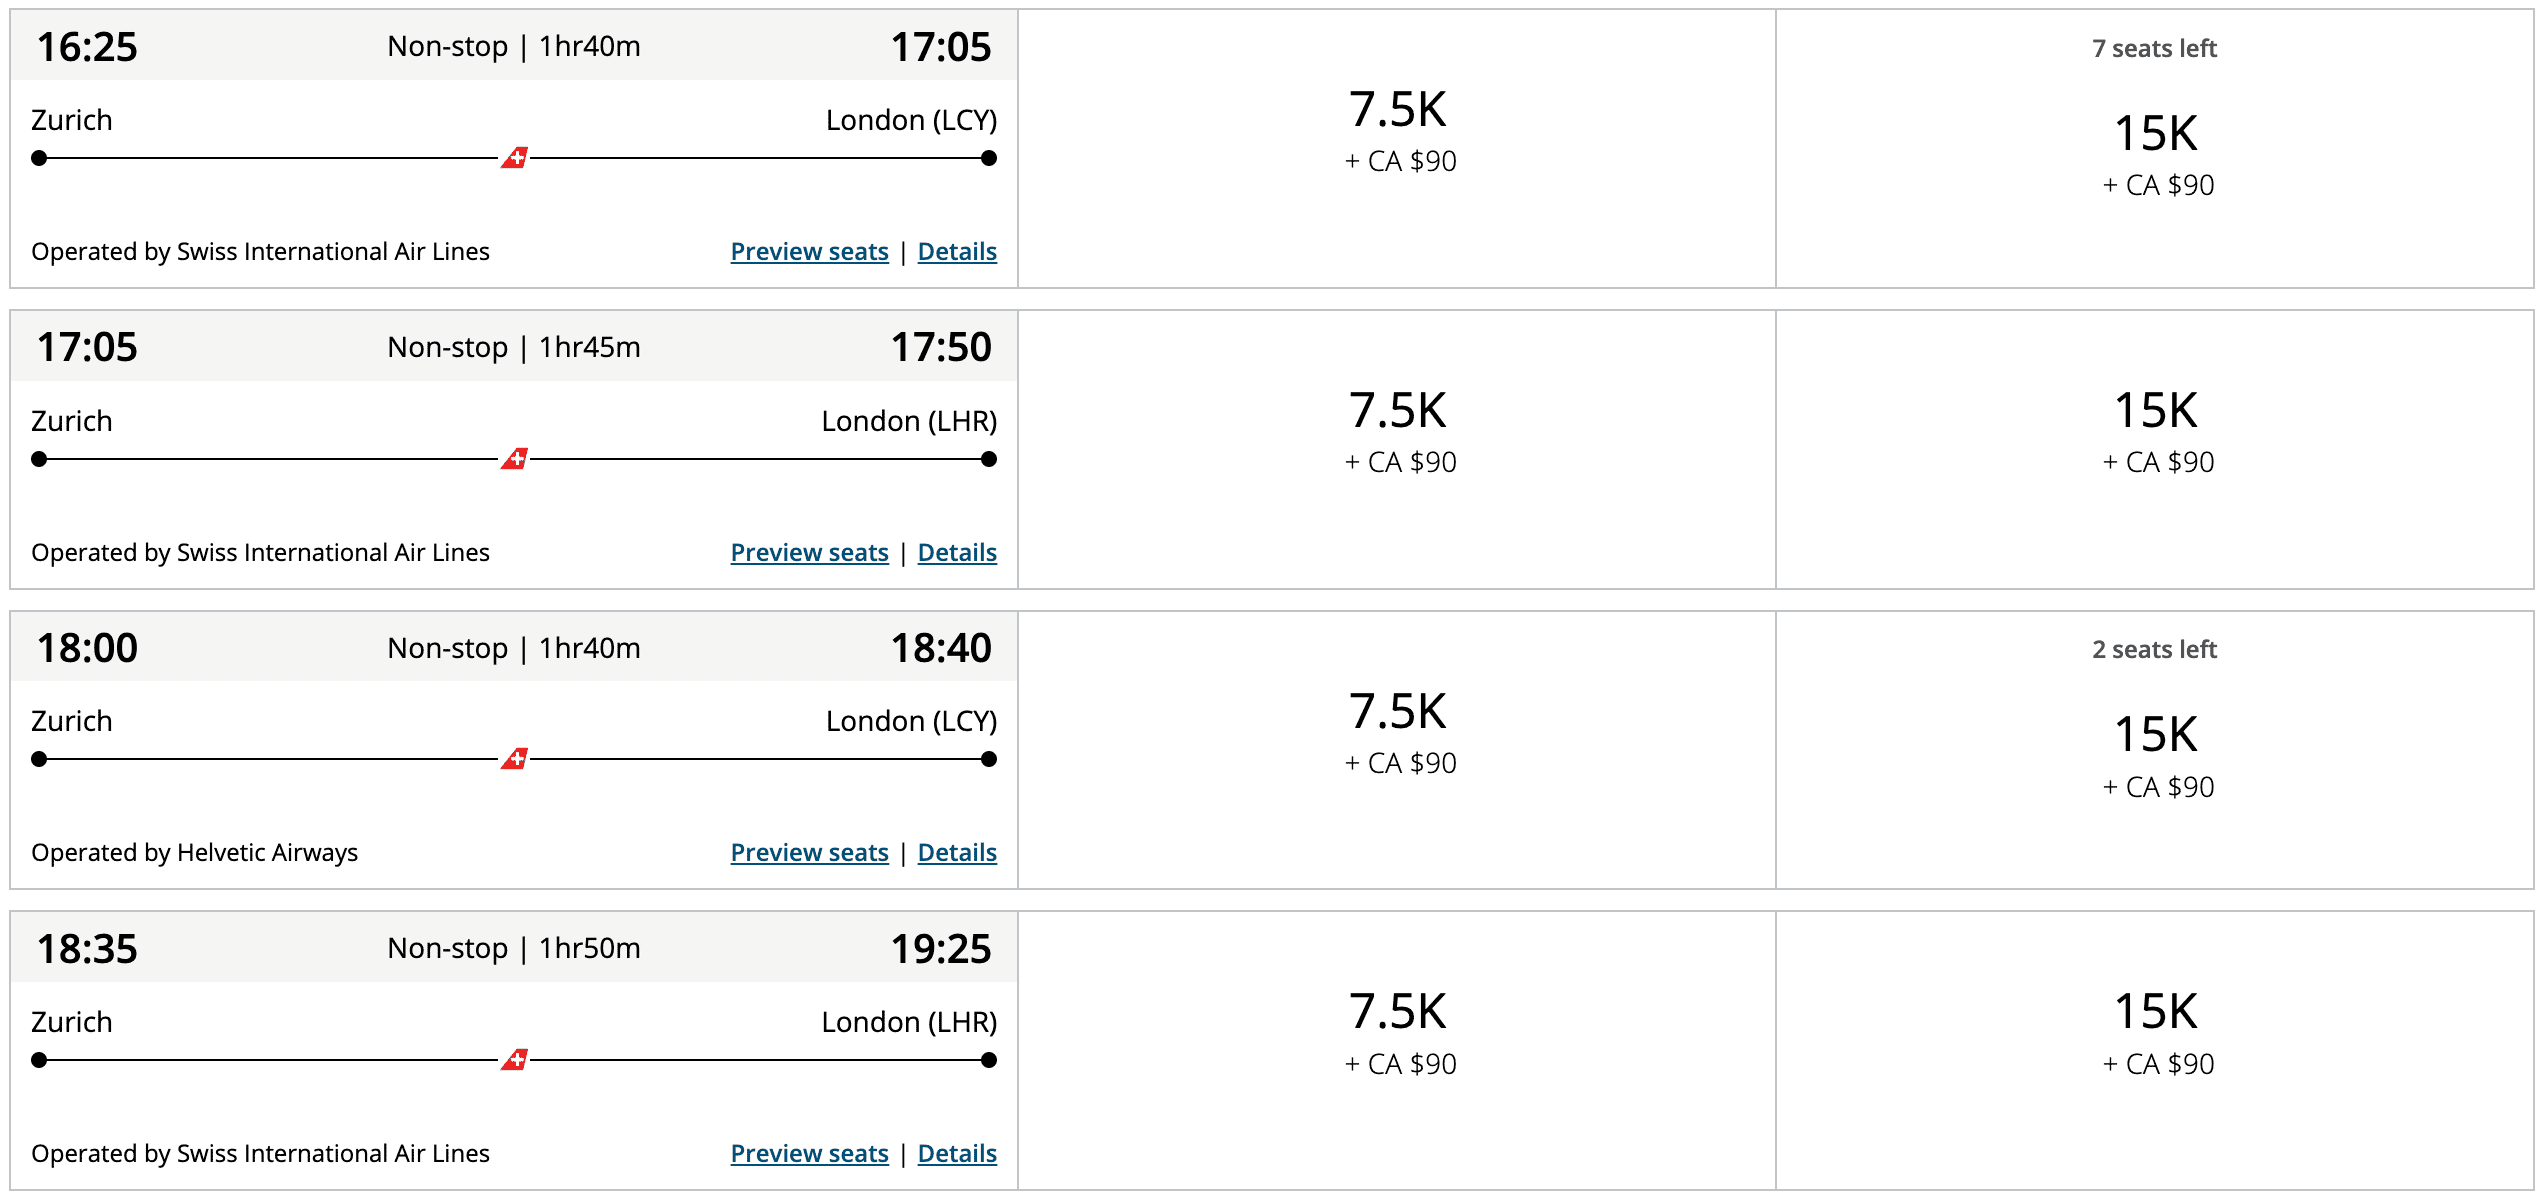Pick the 15K fare on 17:05 flight
Screen dimensions: 2544x1192
tap(2155, 431)
